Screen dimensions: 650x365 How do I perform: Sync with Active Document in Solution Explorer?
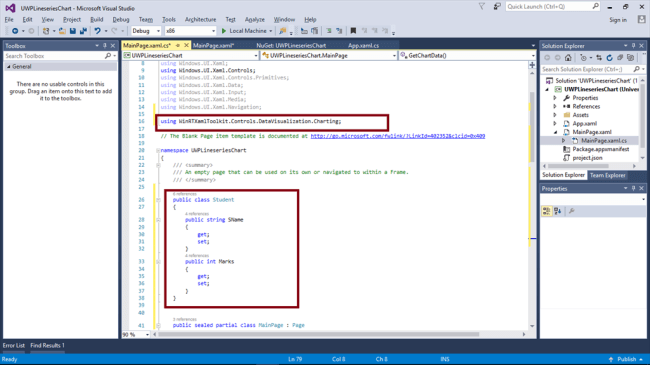(x=599, y=58)
